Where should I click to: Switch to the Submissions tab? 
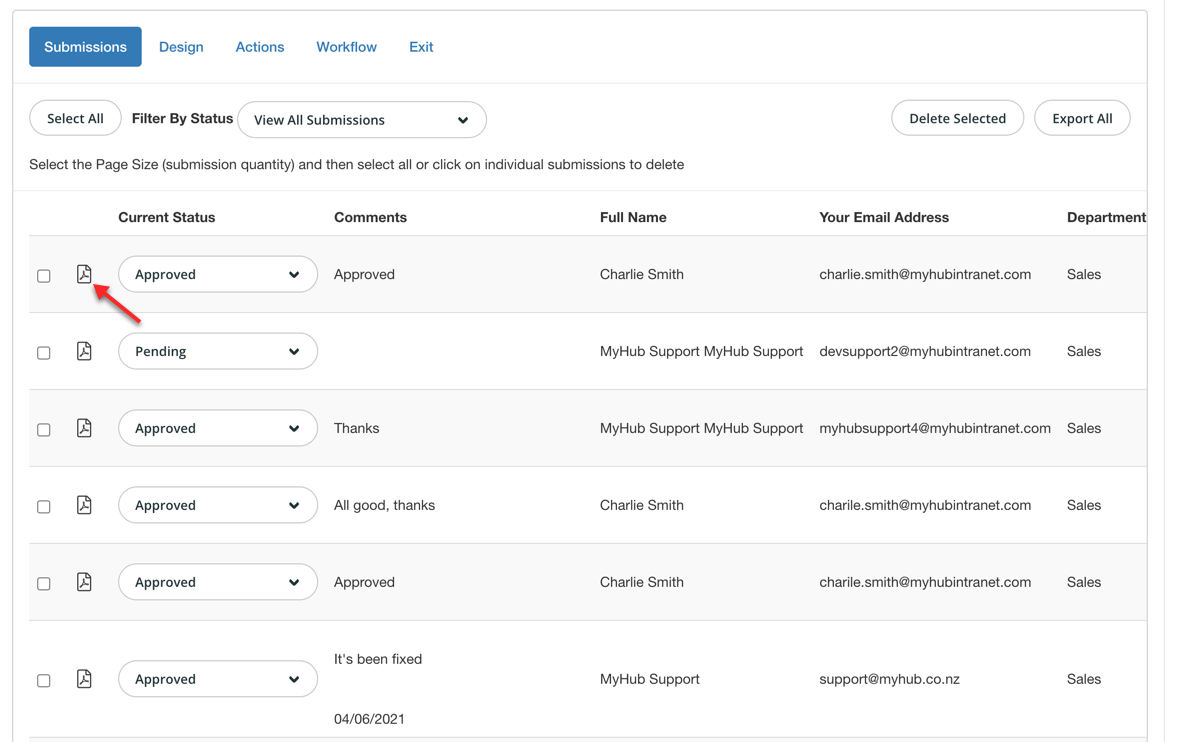pyautogui.click(x=85, y=46)
